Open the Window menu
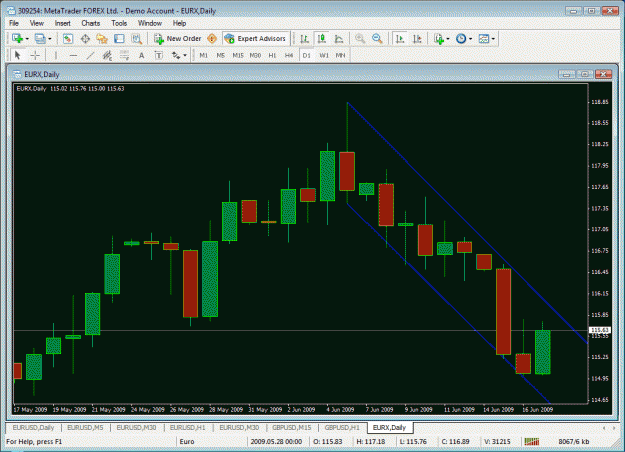 (150, 23)
